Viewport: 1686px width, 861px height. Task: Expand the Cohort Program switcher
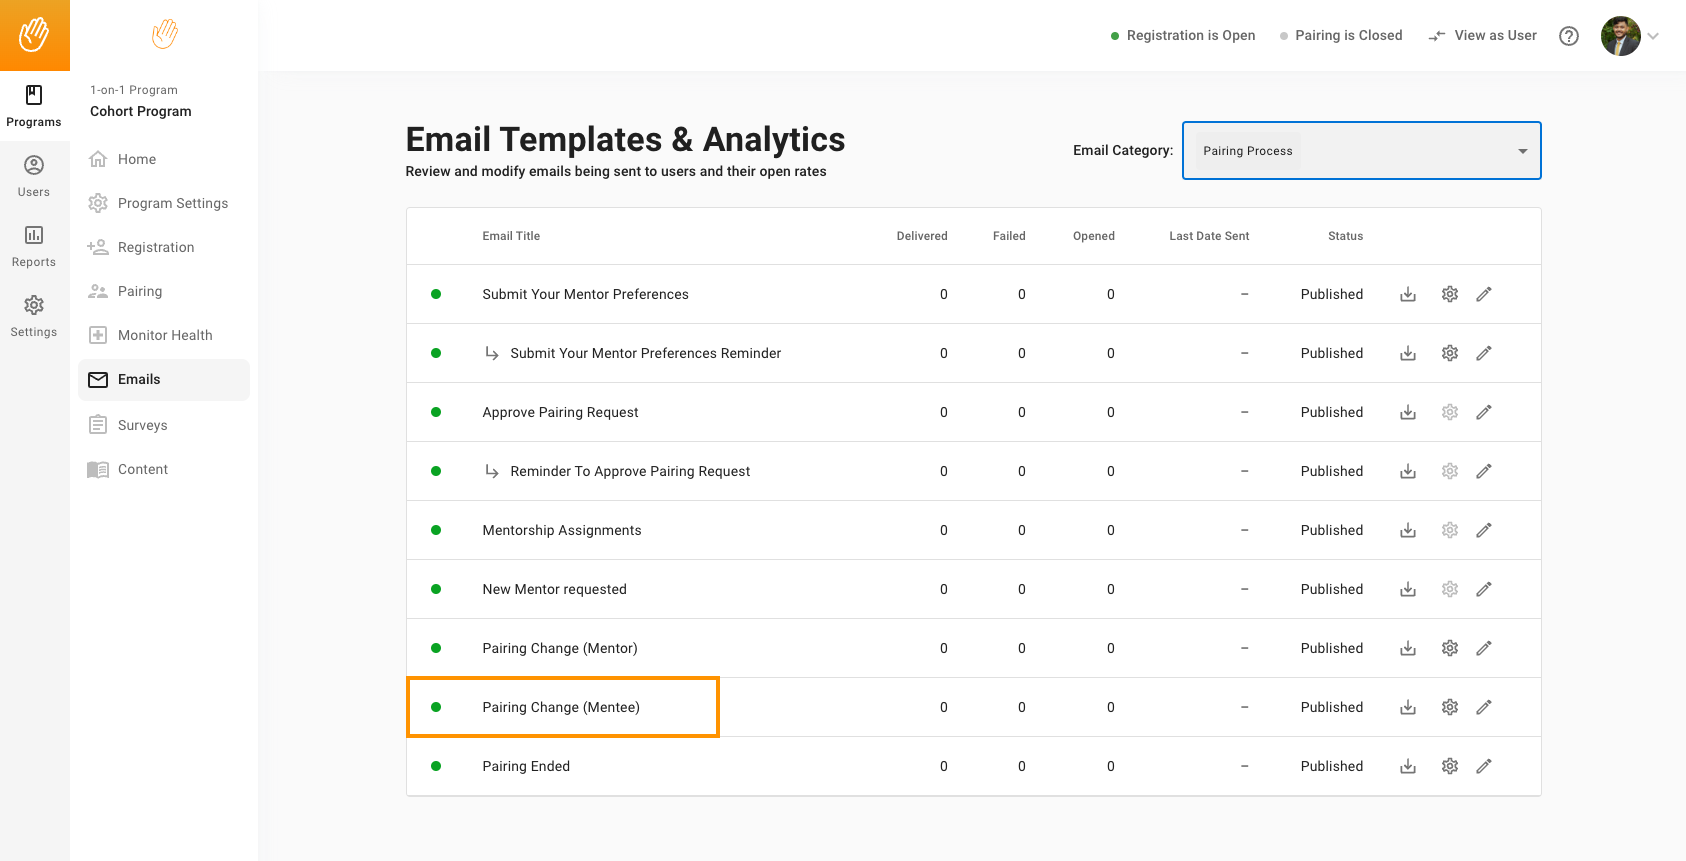pos(141,111)
